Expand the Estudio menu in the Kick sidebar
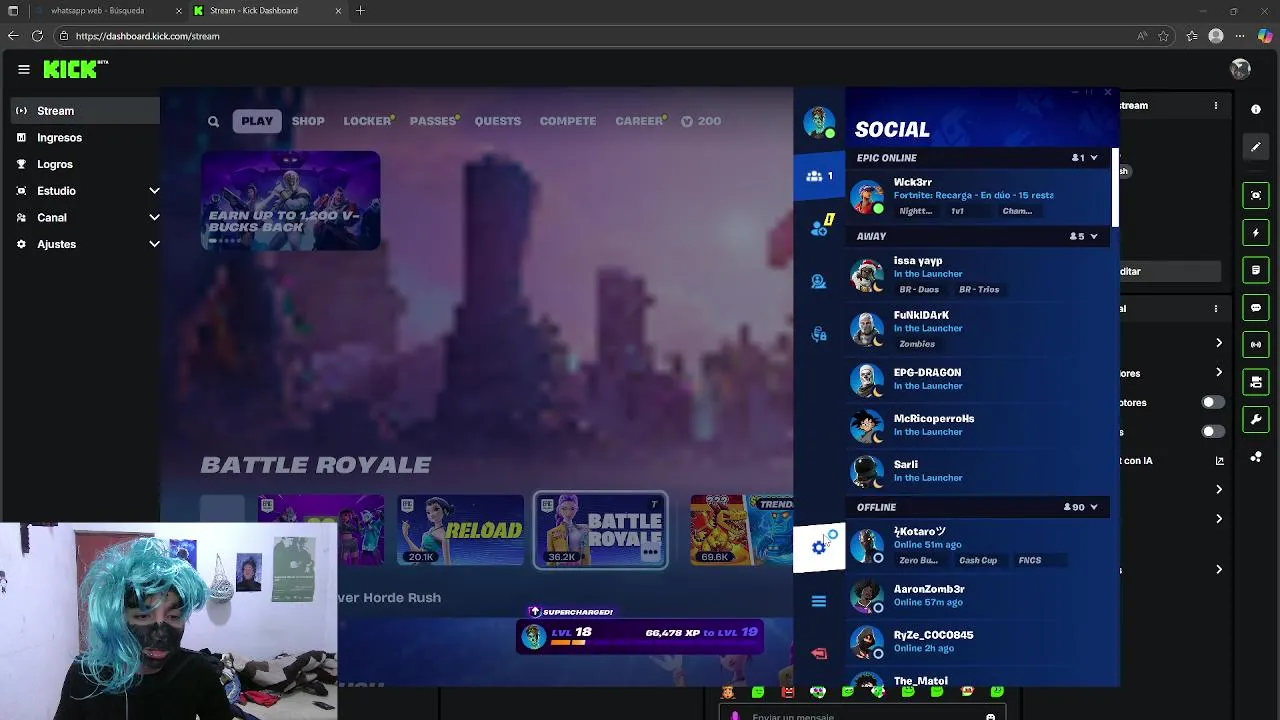The height and width of the screenshot is (720, 1280). coord(155,191)
